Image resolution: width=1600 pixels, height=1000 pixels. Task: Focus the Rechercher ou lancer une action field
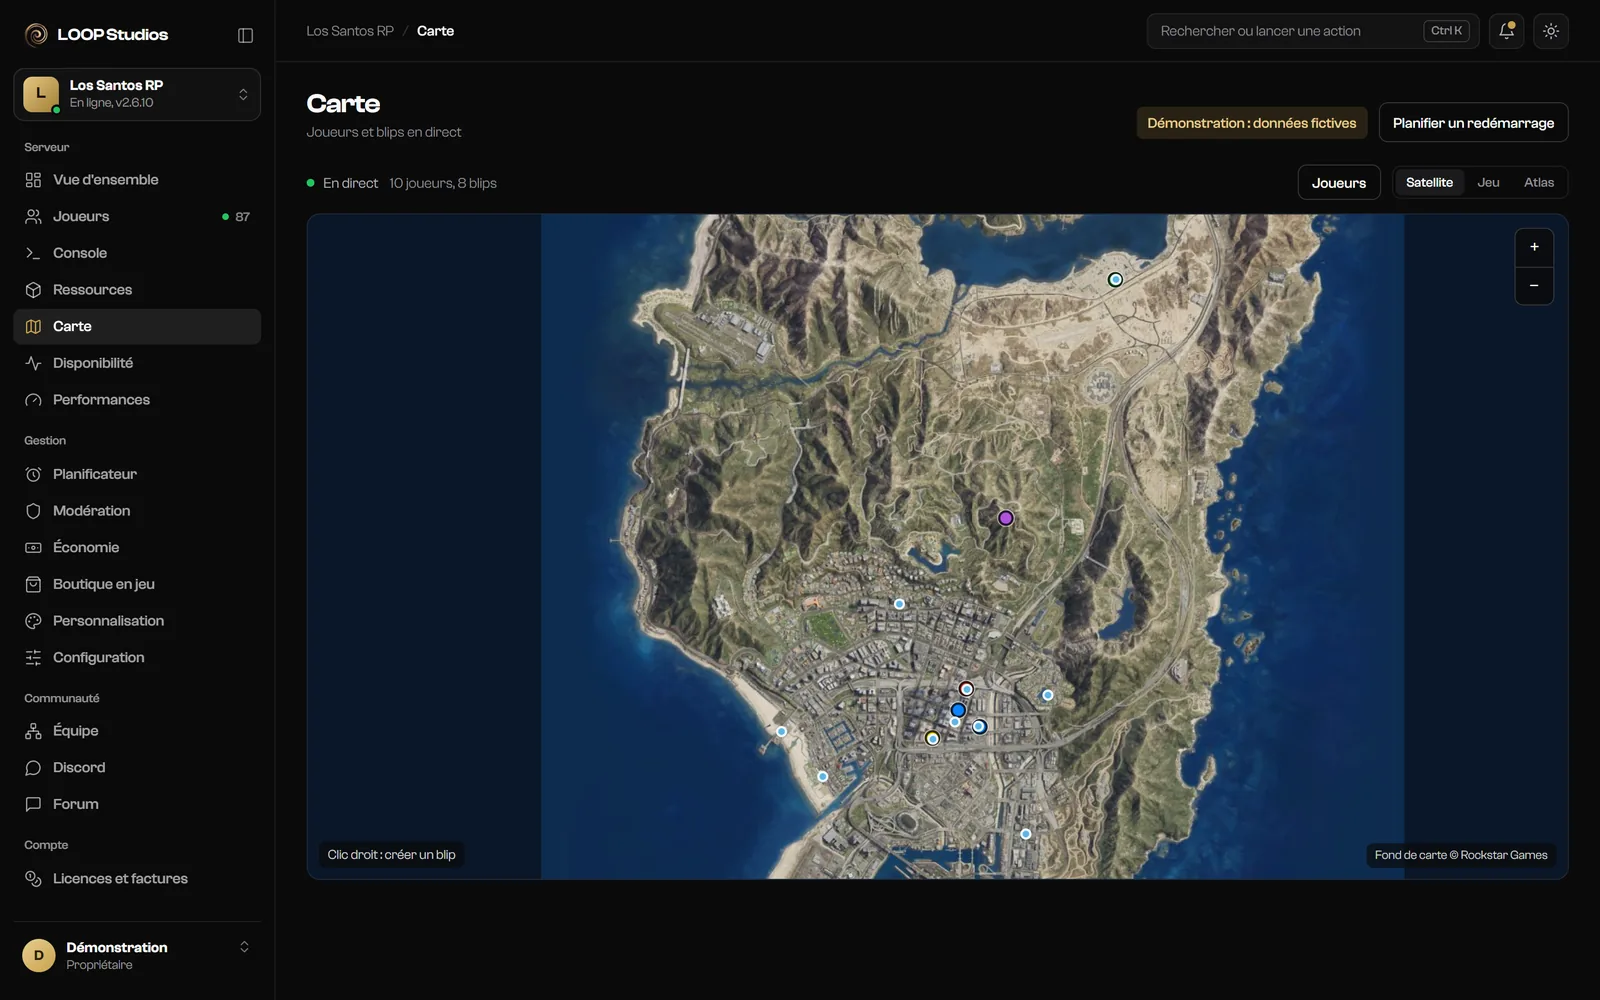coord(1312,31)
